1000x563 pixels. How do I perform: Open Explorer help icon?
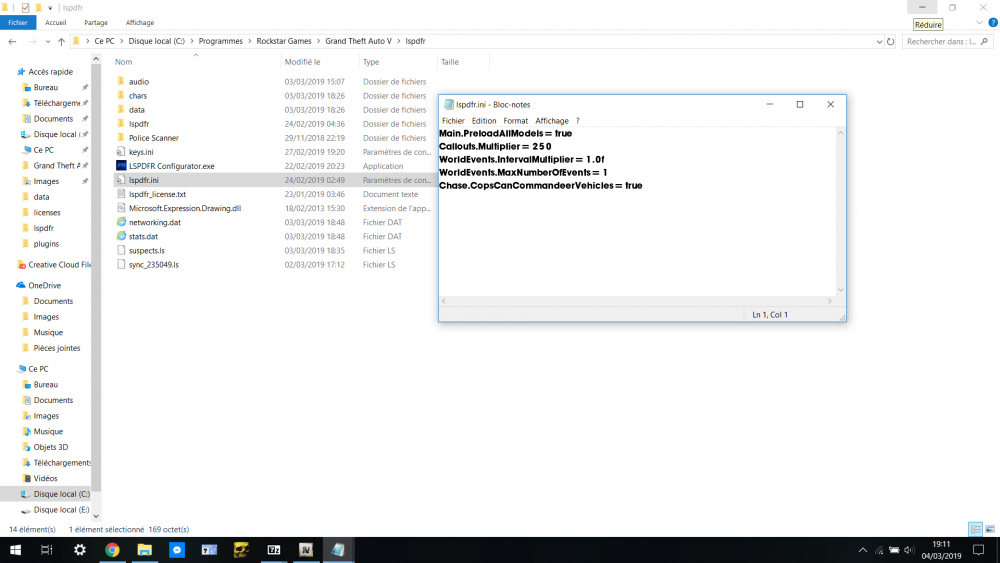993,22
